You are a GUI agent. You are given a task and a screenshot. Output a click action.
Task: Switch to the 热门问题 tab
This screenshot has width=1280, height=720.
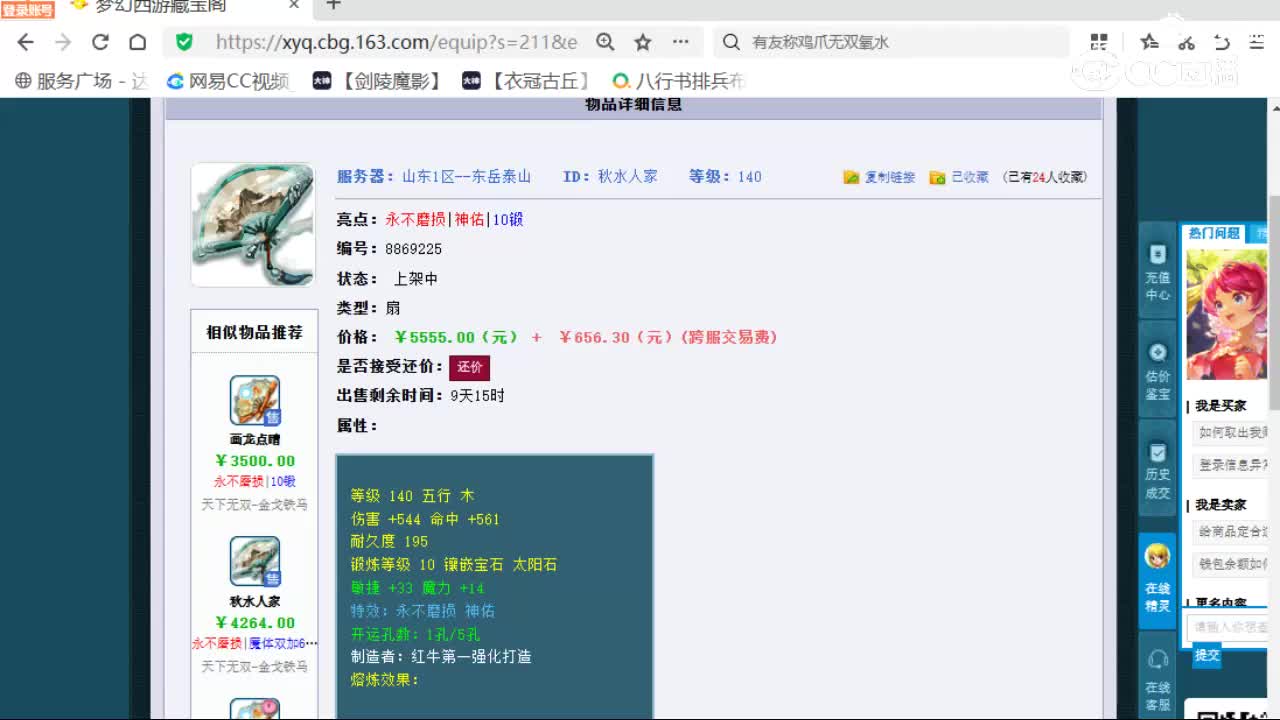[1213, 233]
